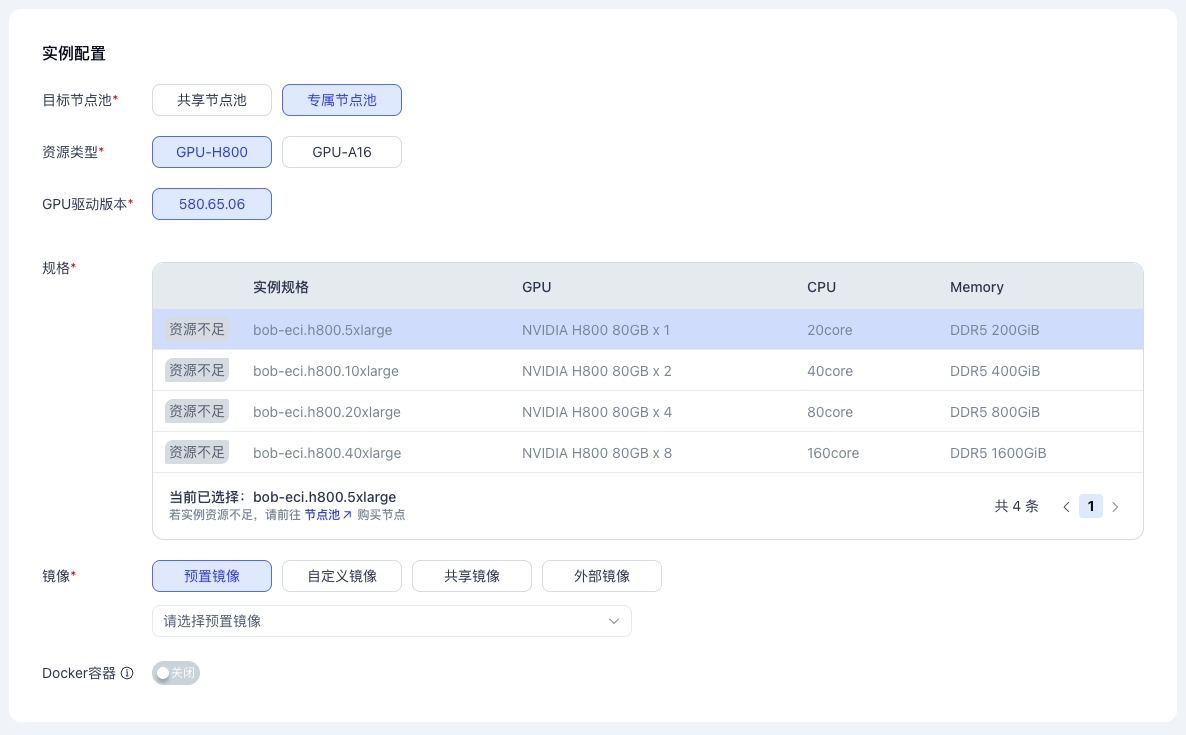
Task: Go to page 1 in pagination
Action: (1091, 507)
